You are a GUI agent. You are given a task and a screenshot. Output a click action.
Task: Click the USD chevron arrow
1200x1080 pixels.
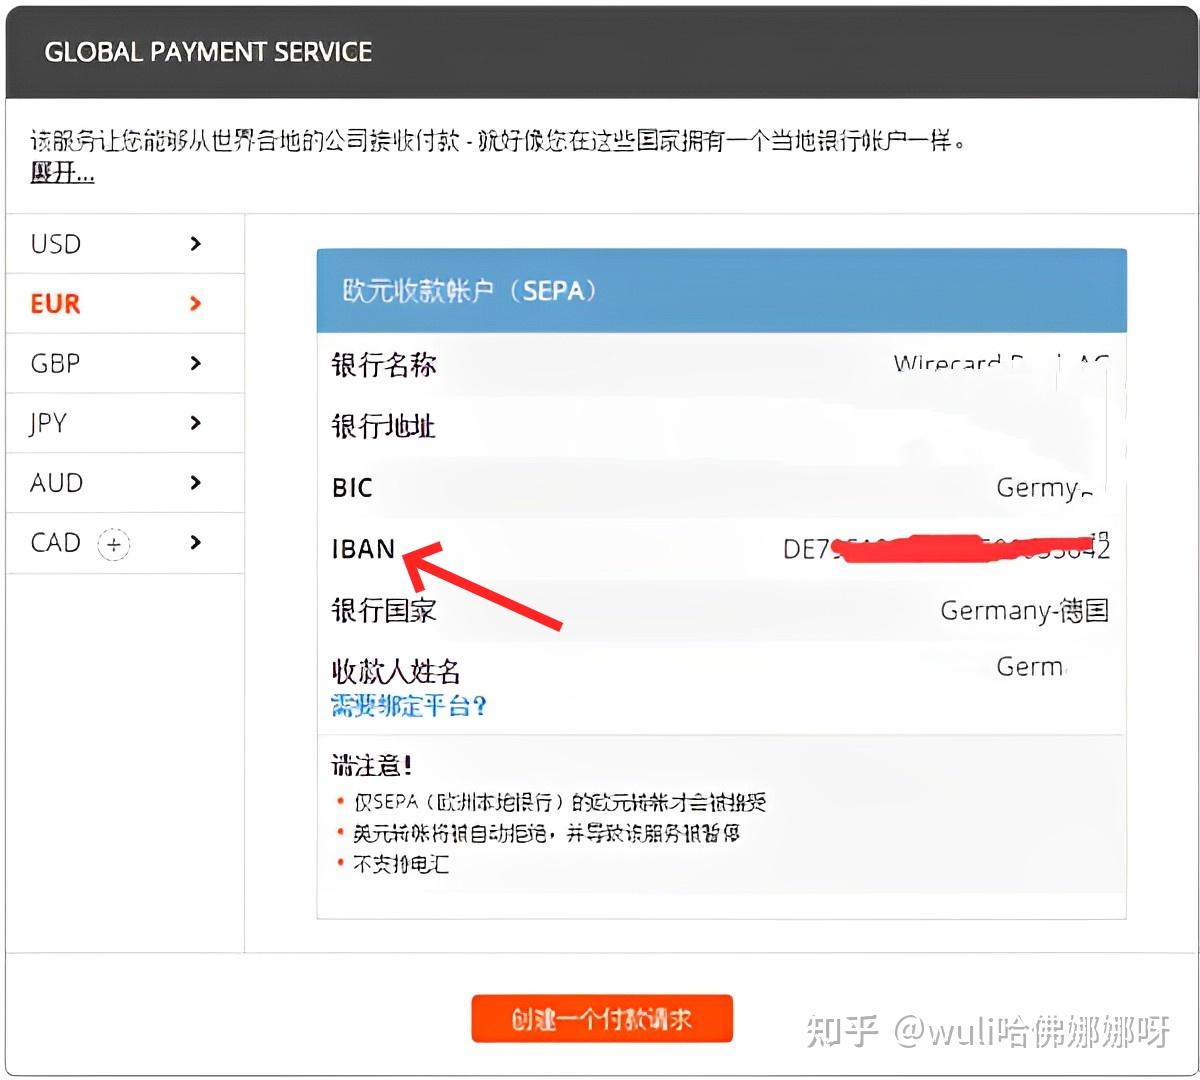pos(195,244)
